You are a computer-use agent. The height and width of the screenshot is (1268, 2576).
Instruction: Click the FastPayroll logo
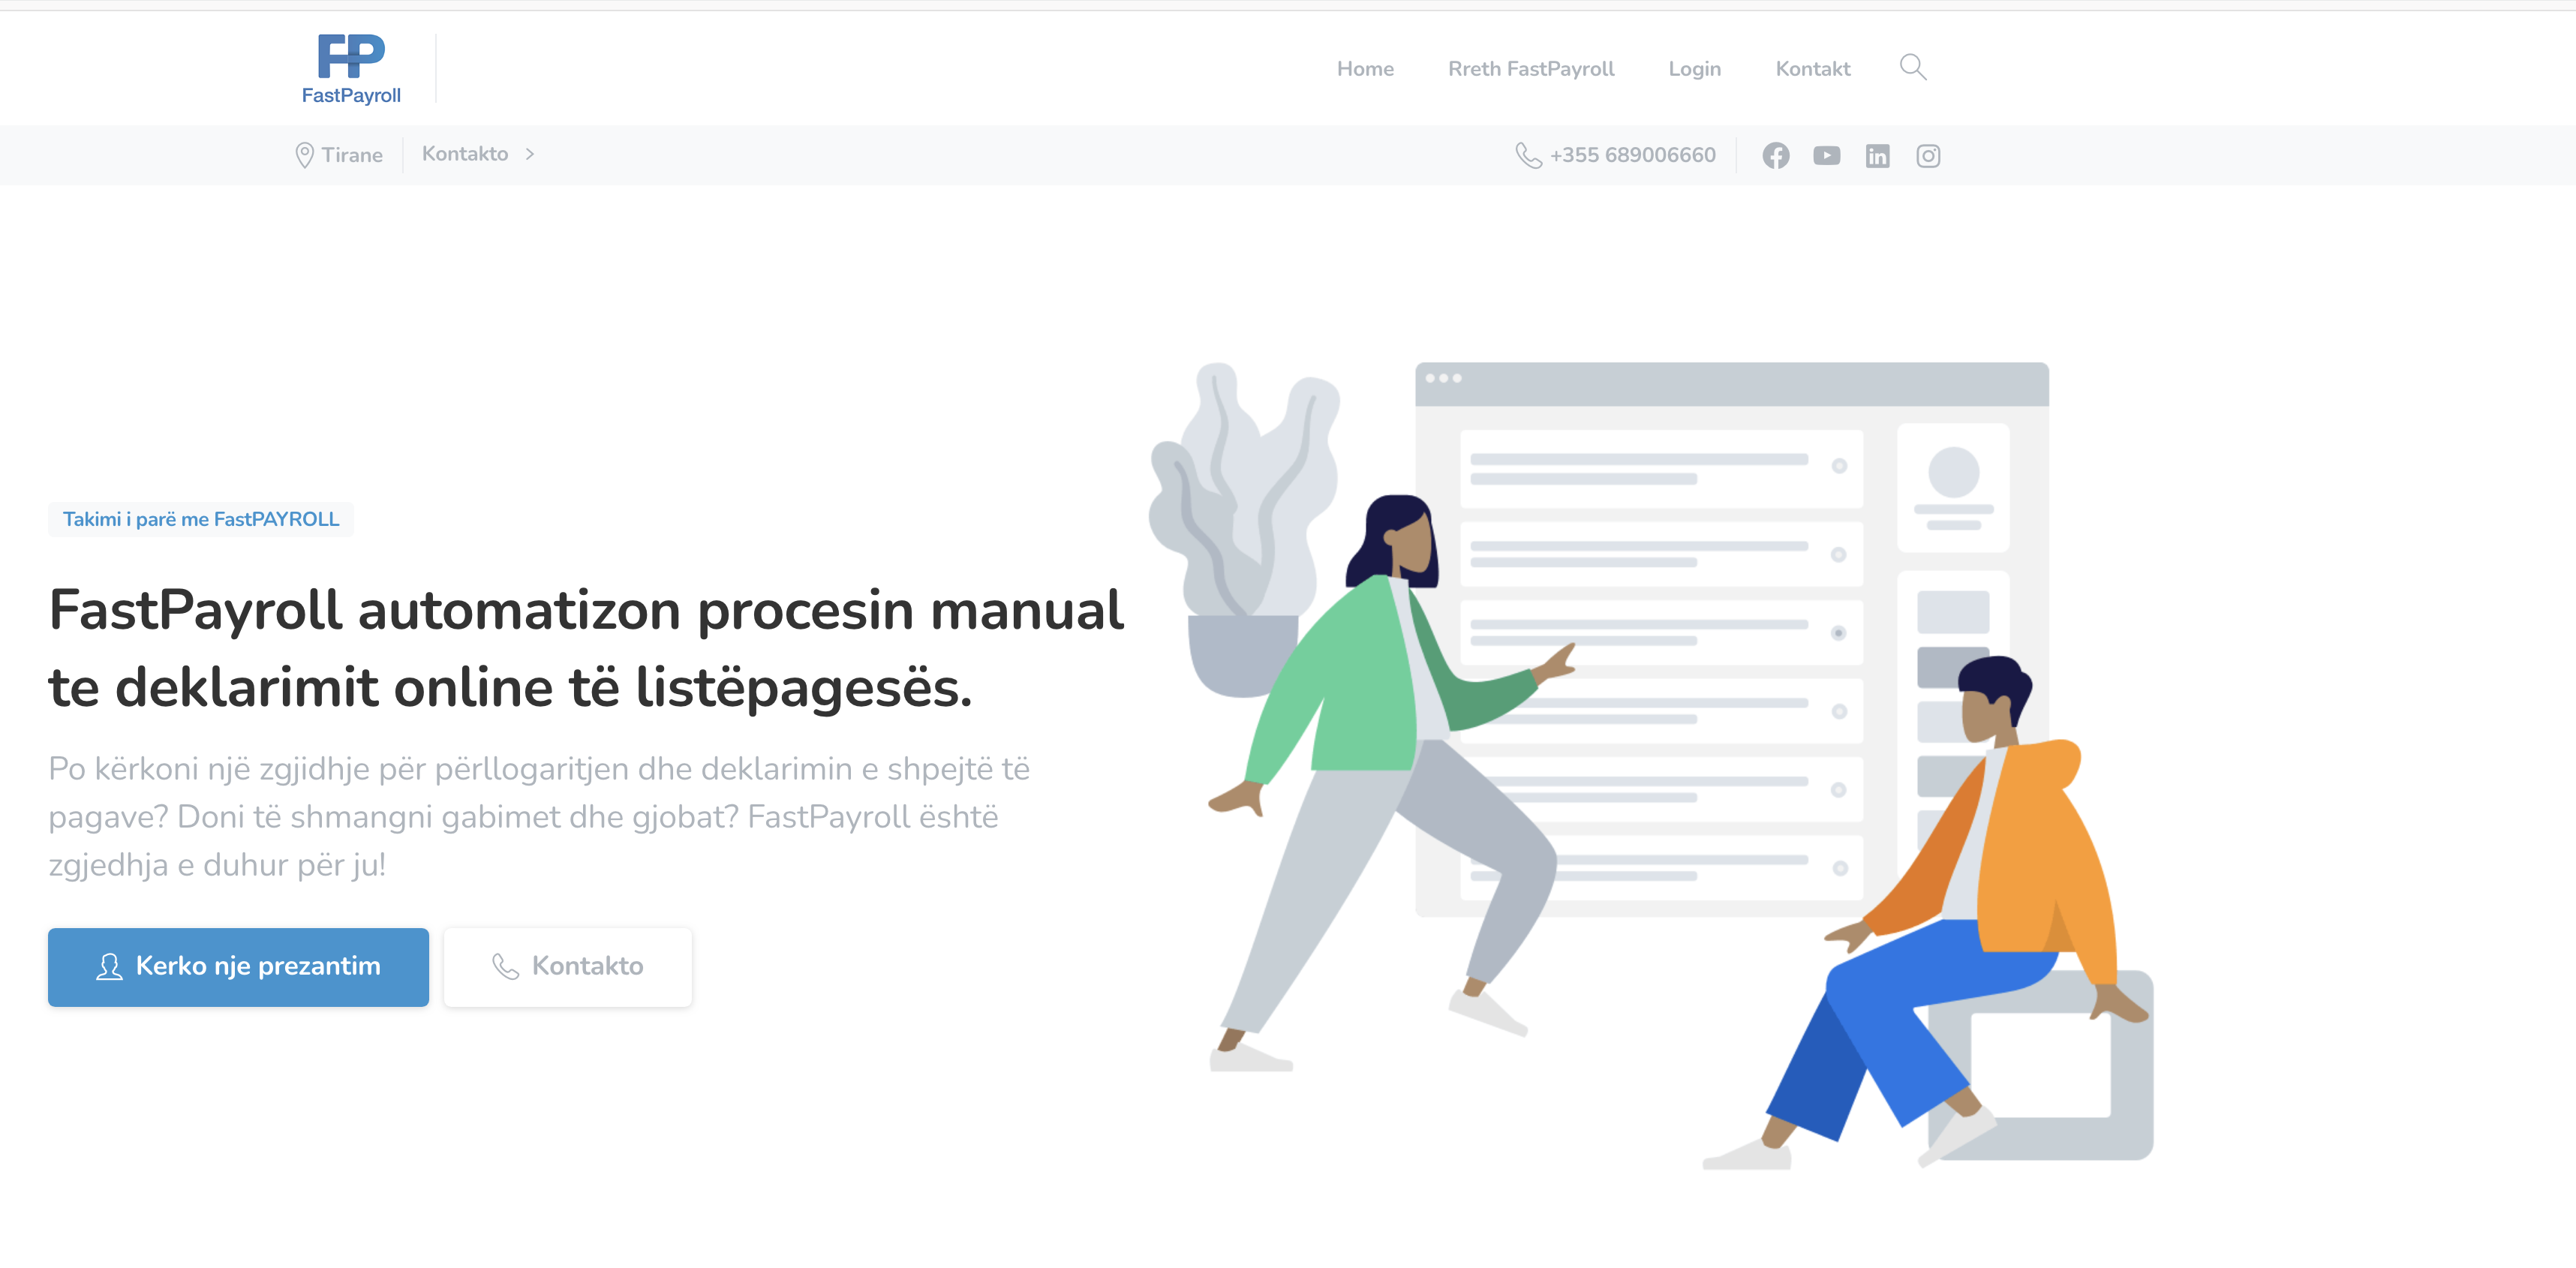click(351, 69)
